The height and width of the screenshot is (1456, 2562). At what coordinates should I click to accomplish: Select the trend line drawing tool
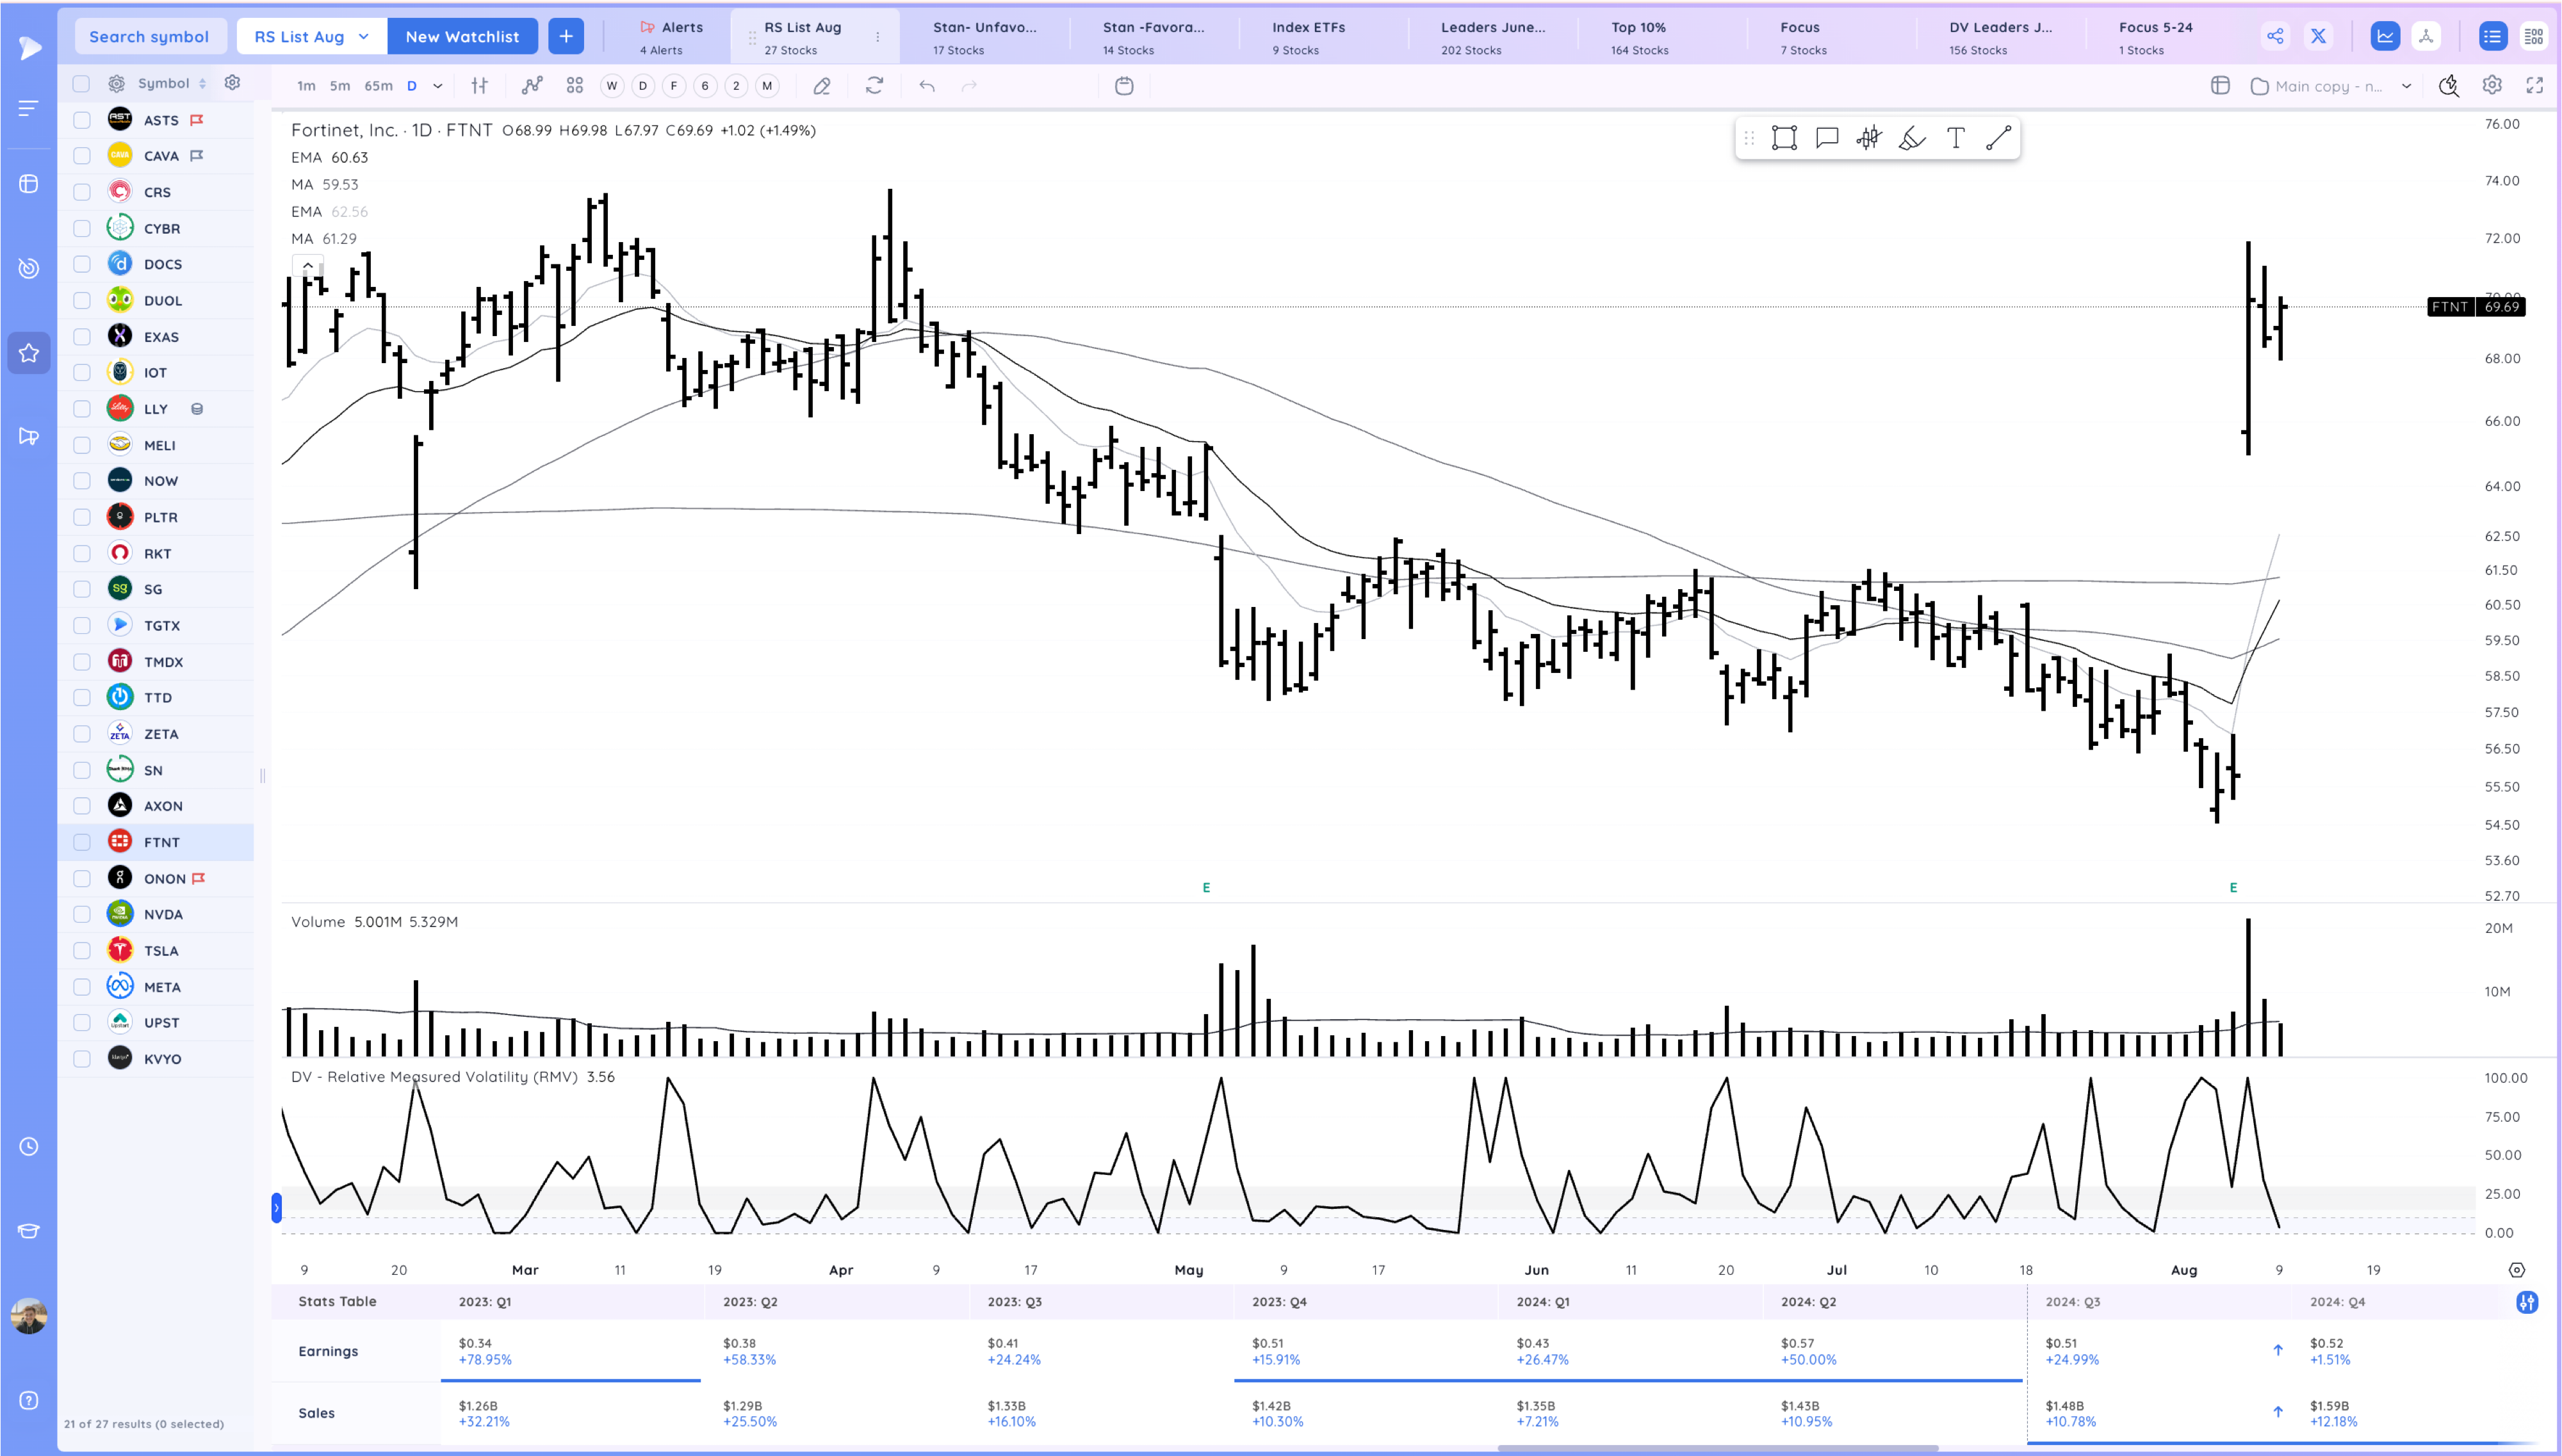(x=1998, y=138)
